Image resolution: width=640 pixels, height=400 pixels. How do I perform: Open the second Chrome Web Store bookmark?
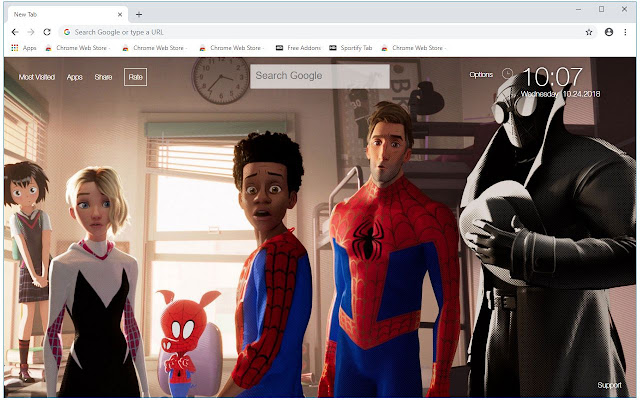[x=154, y=48]
